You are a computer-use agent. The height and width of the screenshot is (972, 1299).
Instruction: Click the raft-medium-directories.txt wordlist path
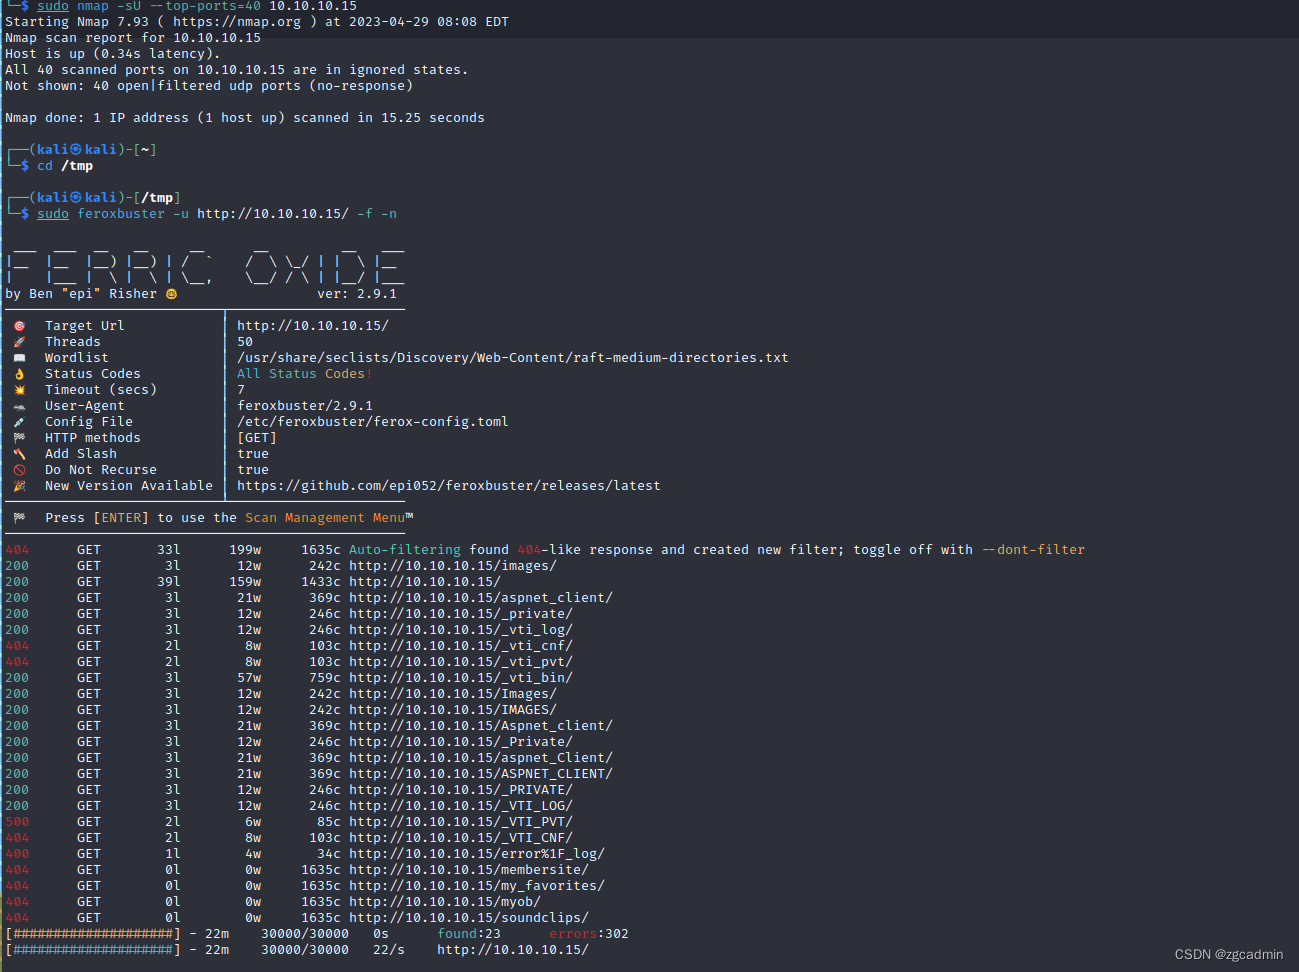coord(513,358)
